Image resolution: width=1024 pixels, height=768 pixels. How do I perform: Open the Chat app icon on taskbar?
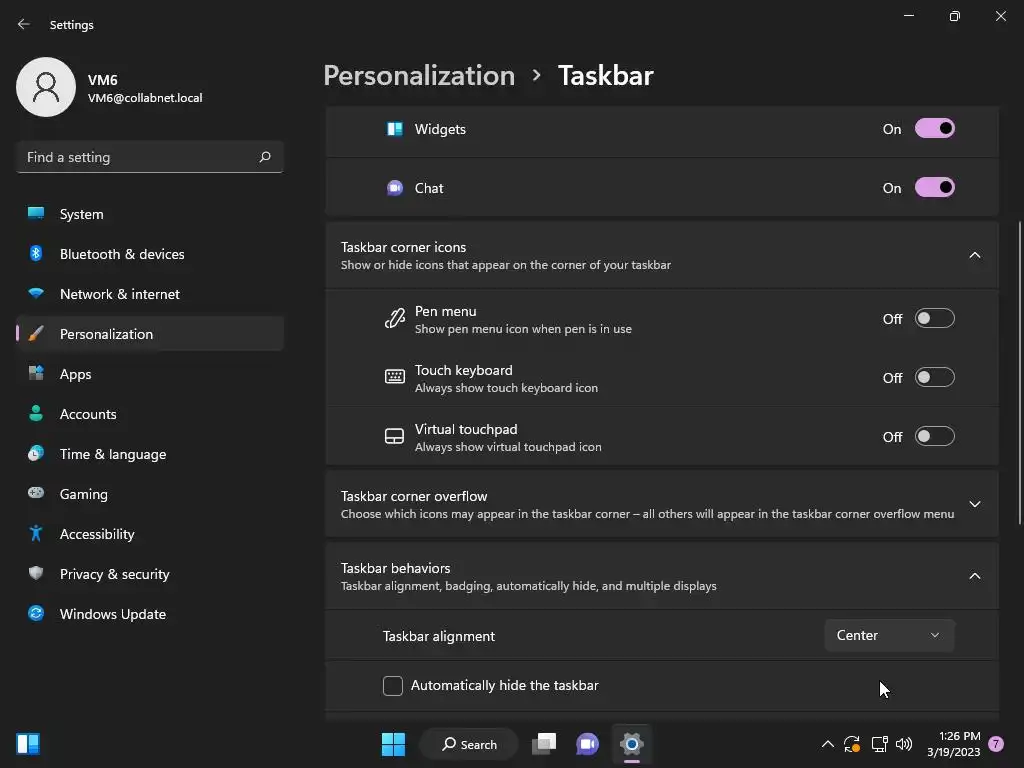point(587,744)
